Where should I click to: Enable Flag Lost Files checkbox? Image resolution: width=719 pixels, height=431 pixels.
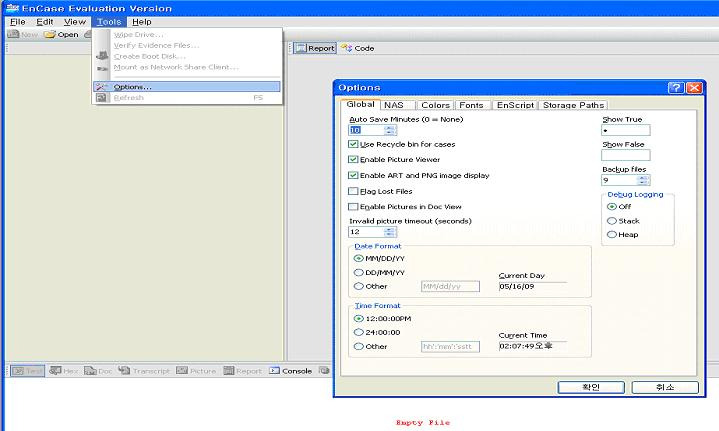coord(353,191)
